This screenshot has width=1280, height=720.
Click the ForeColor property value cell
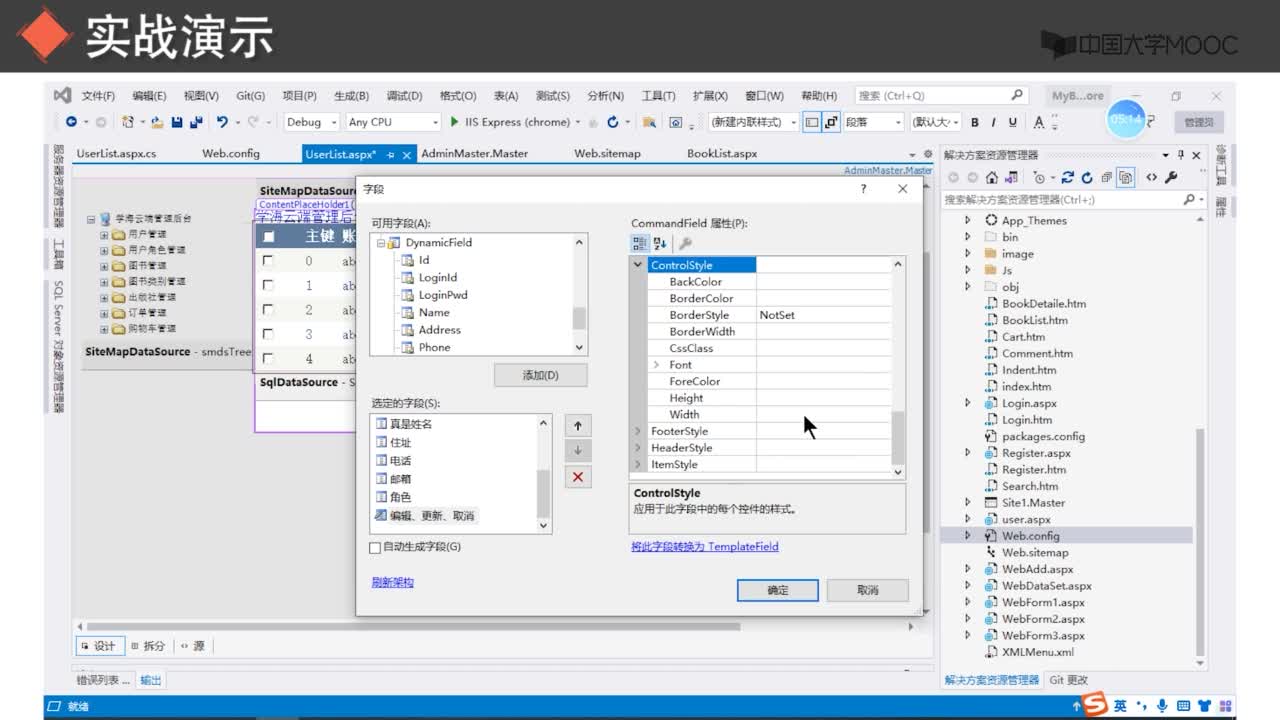[823, 381]
